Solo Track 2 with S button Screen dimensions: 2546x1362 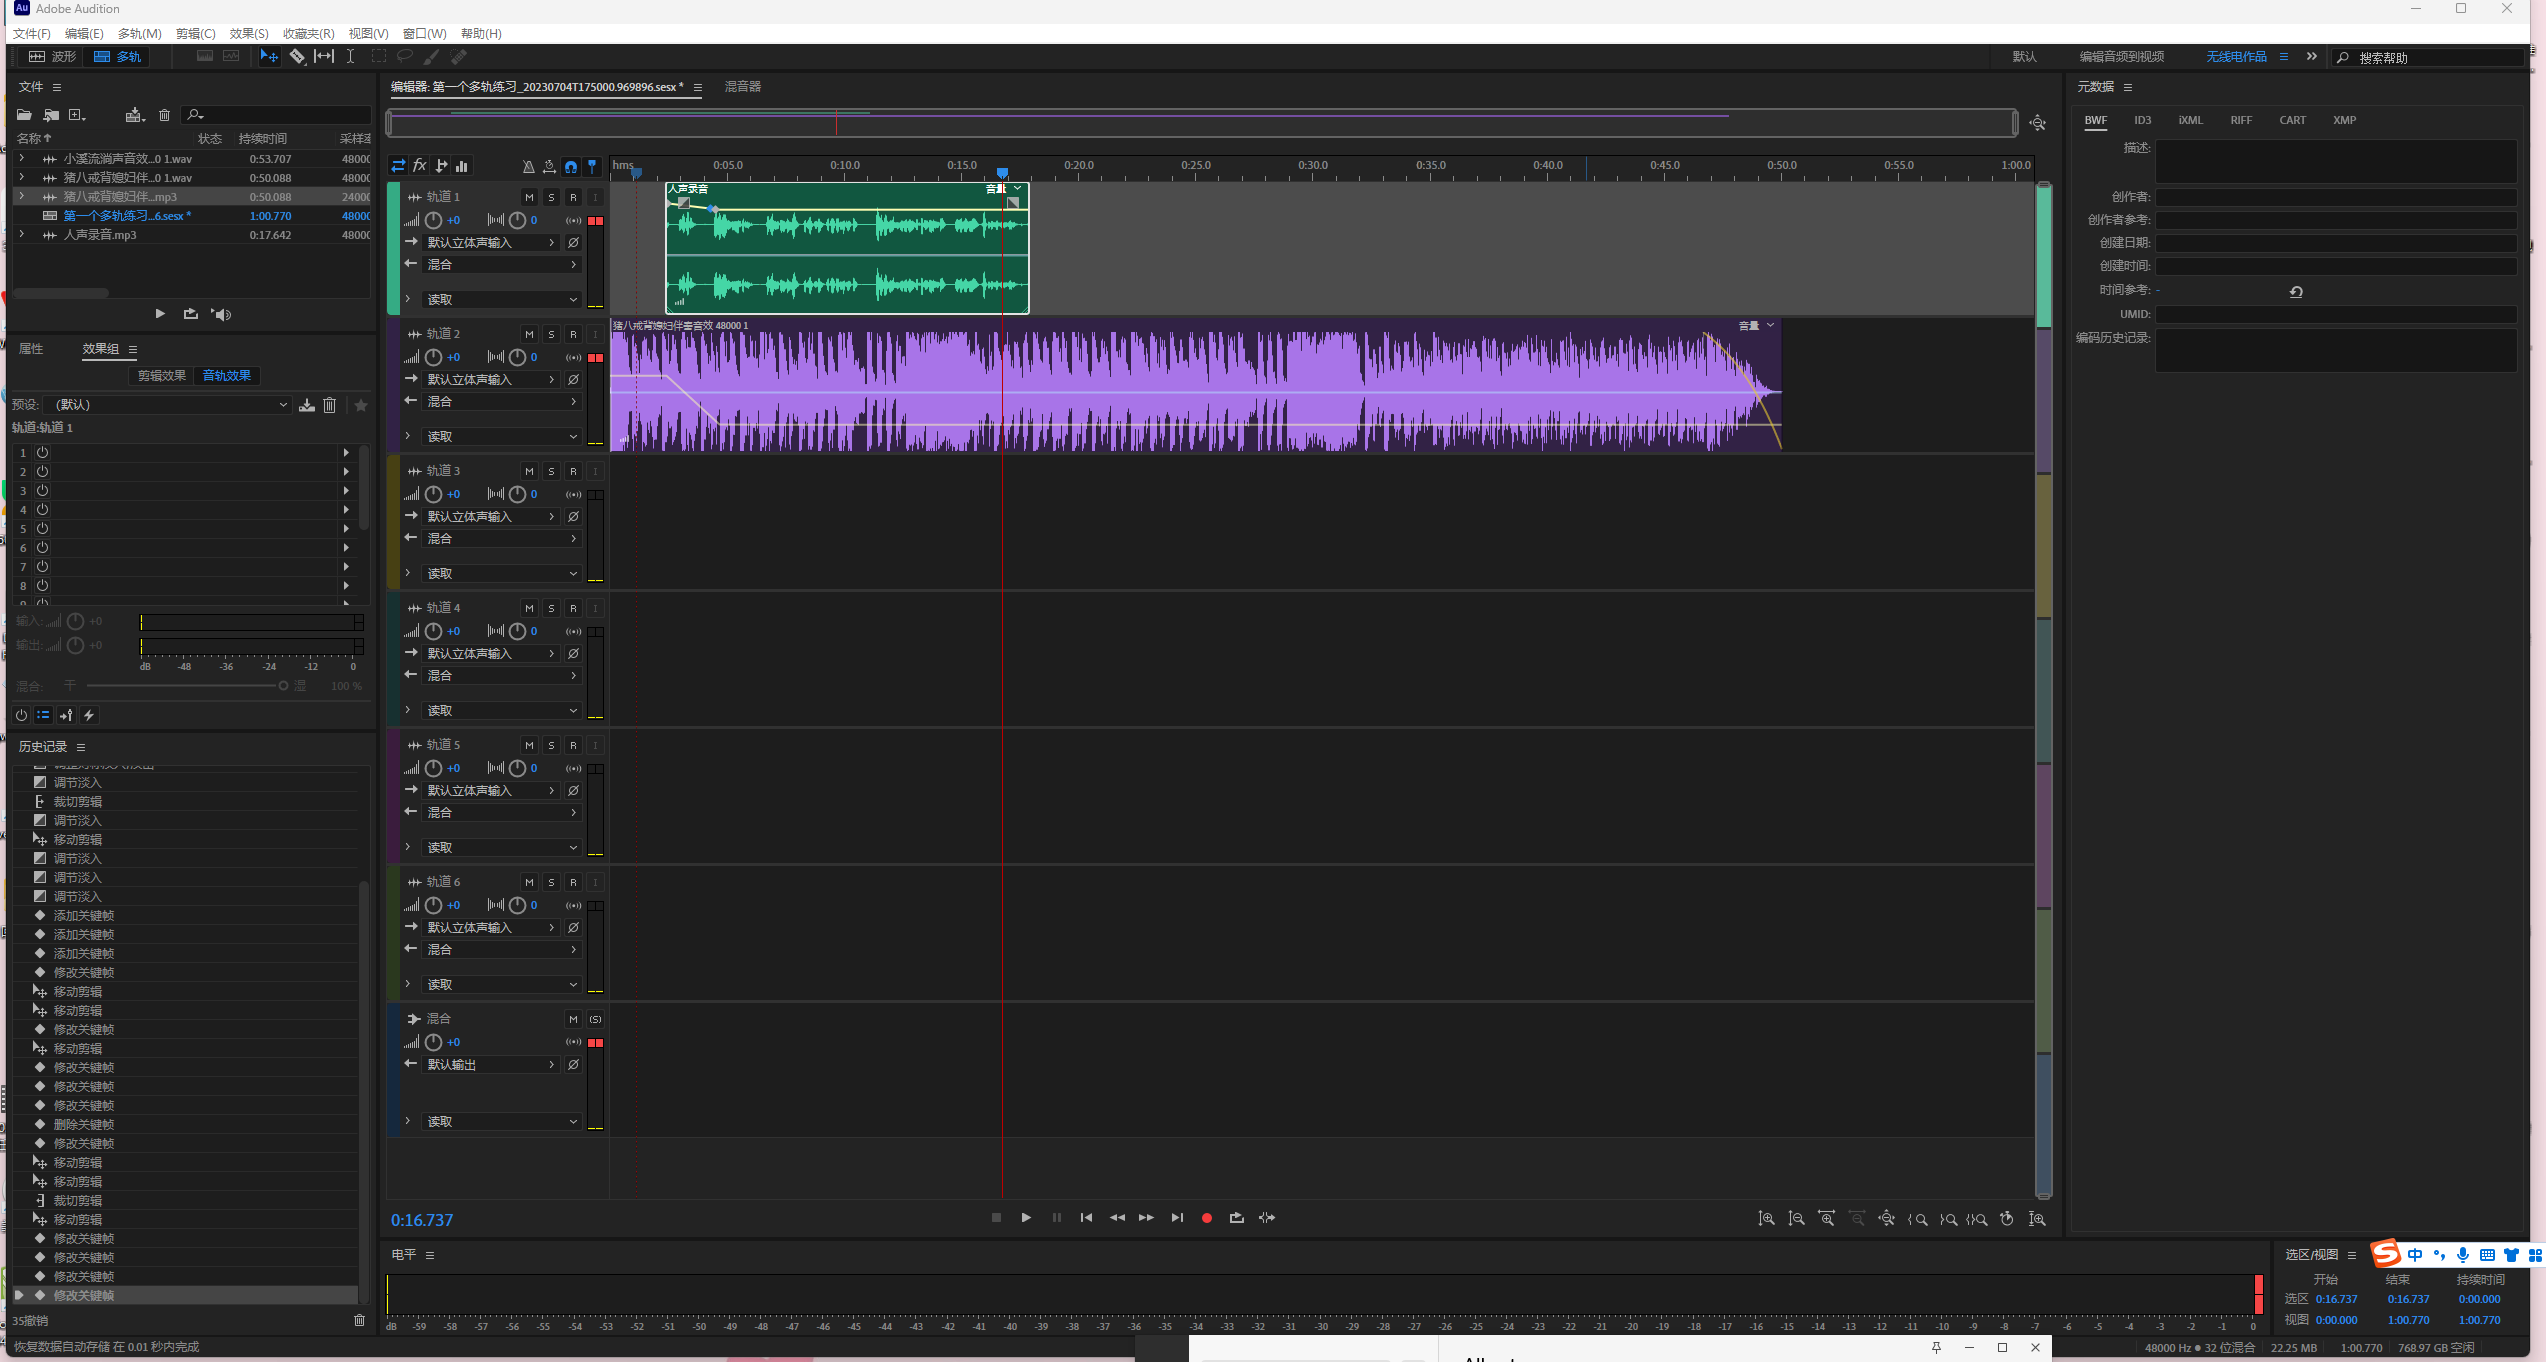[x=551, y=334]
